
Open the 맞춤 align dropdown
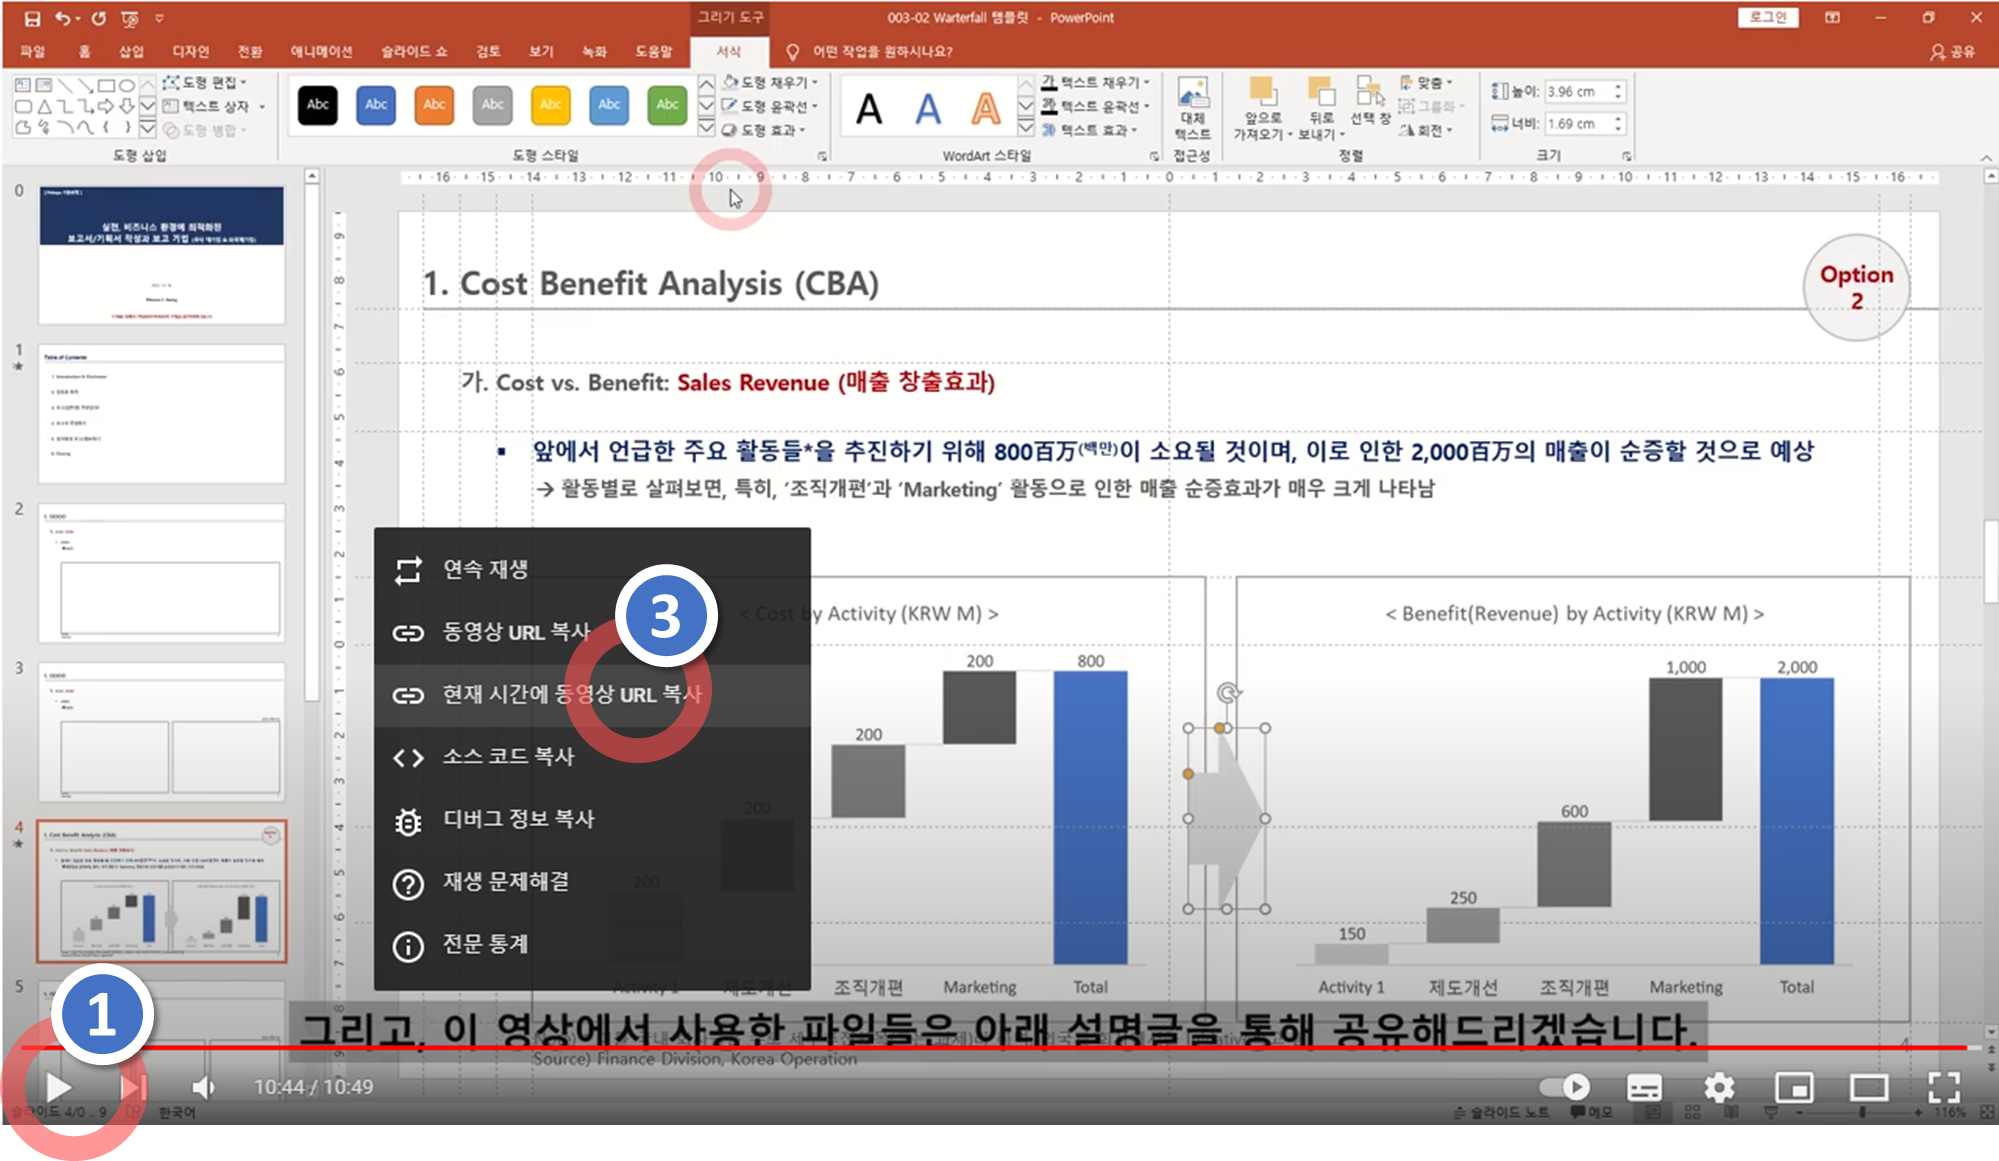(1426, 82)
